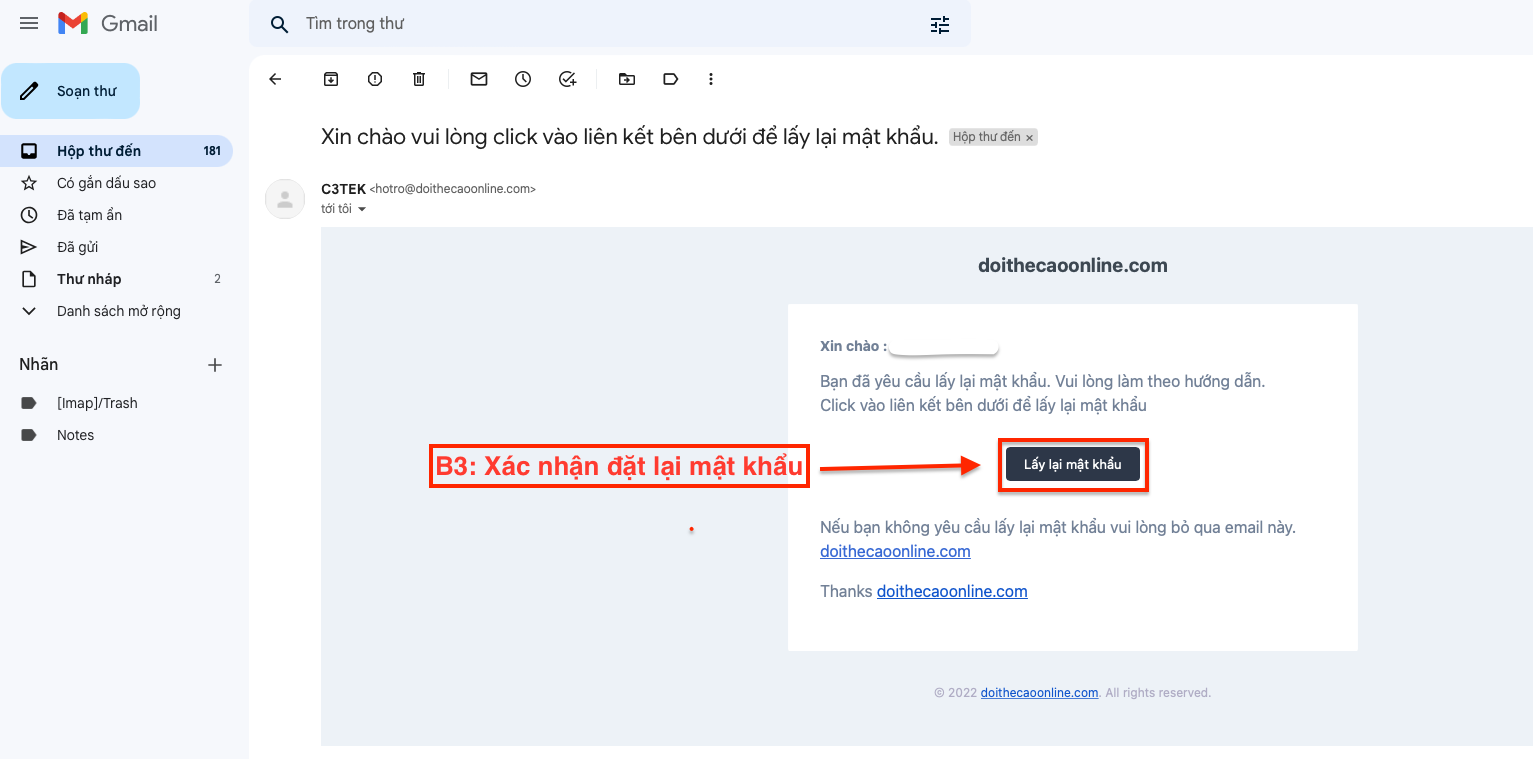
Task: Open more options three-dot menu
Action: [x=711, y=79]
